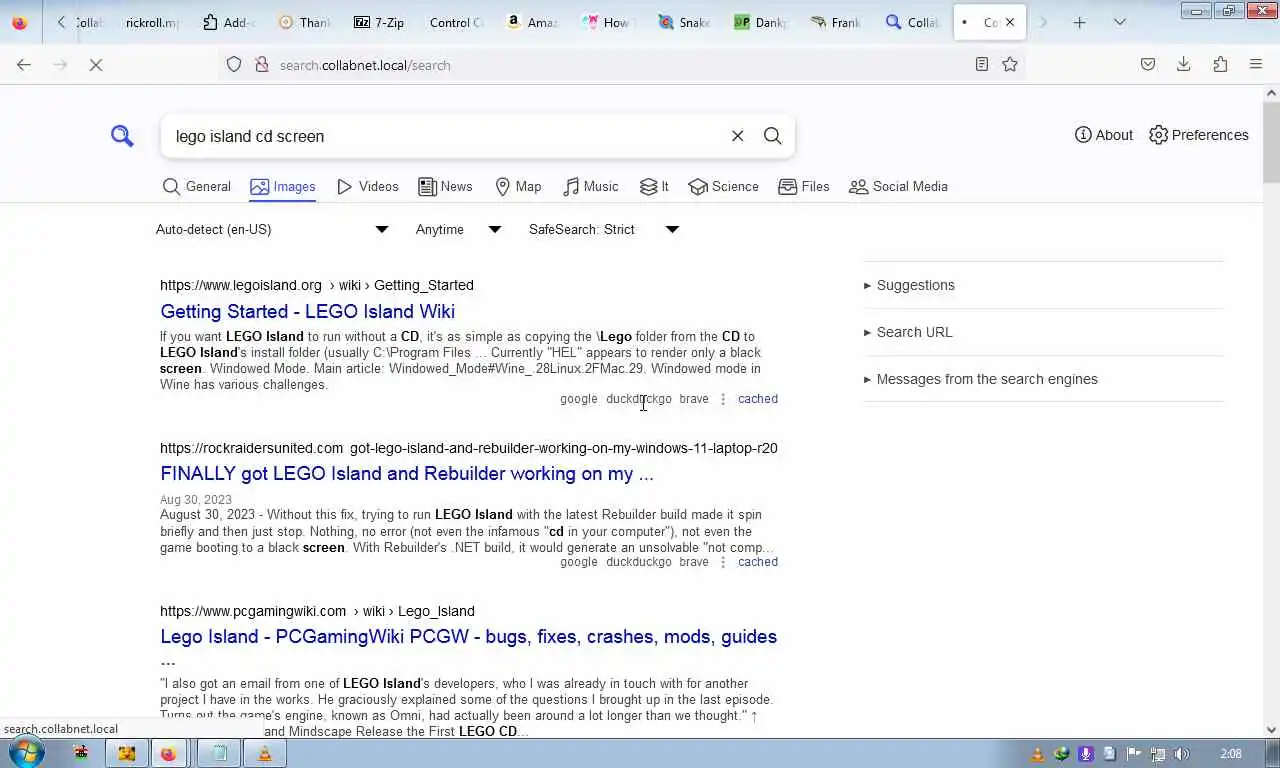Open the insecure connection lock icon

[262, 65]
